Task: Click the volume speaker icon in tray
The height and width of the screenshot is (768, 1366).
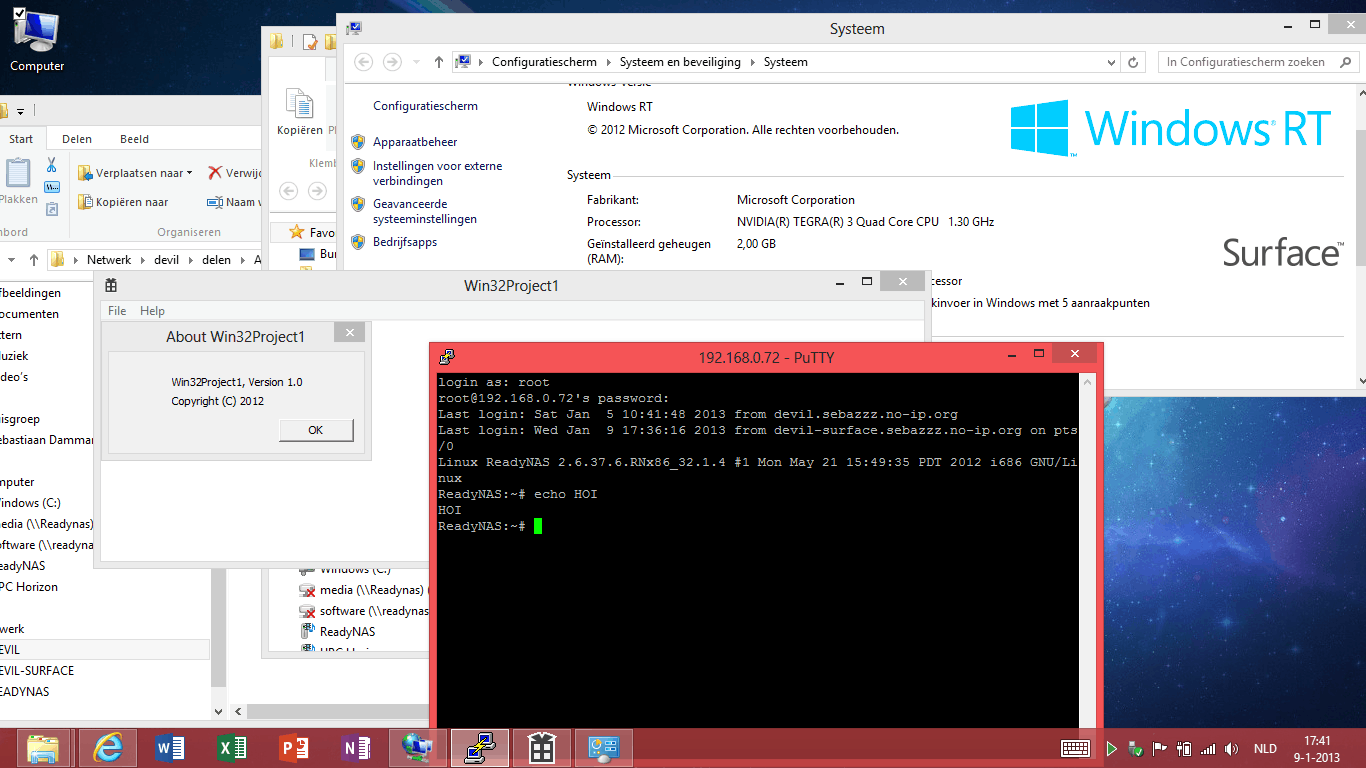Action: [1231, 748]
